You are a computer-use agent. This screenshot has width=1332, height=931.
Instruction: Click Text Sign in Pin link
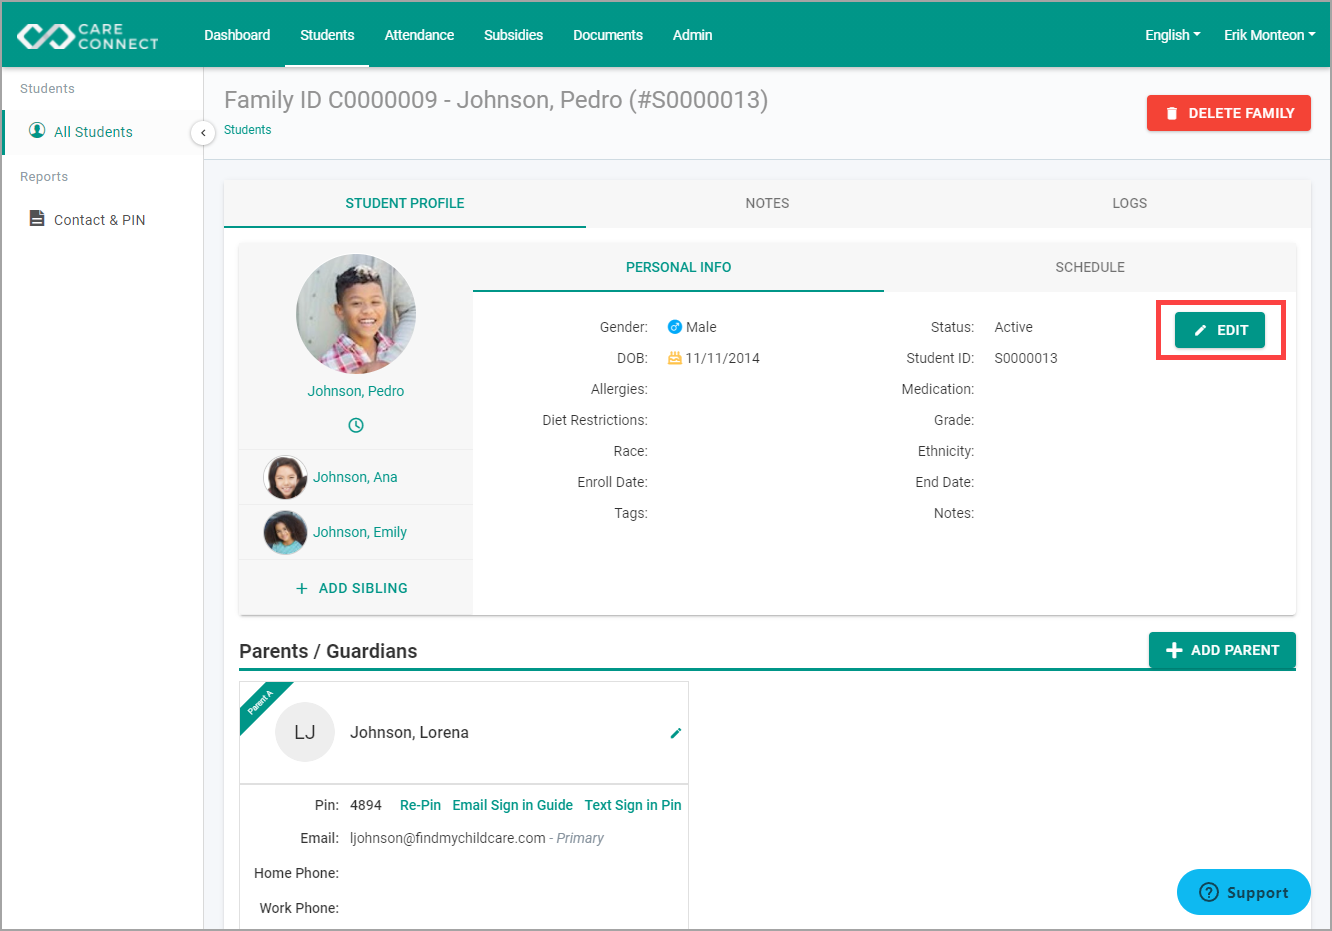[633, 805]
